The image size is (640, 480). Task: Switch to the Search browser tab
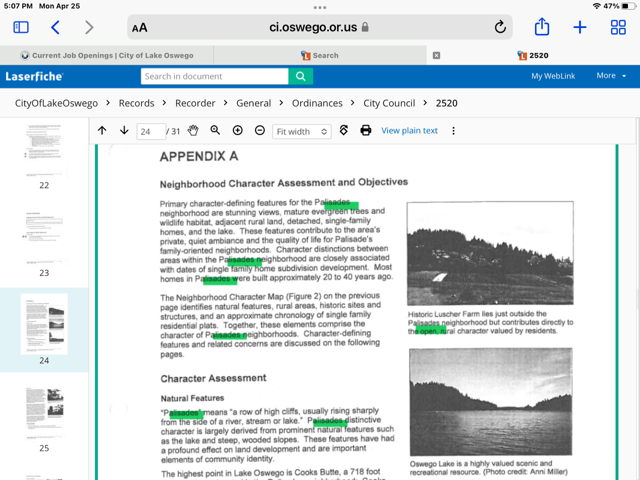(x=320, y=55)
